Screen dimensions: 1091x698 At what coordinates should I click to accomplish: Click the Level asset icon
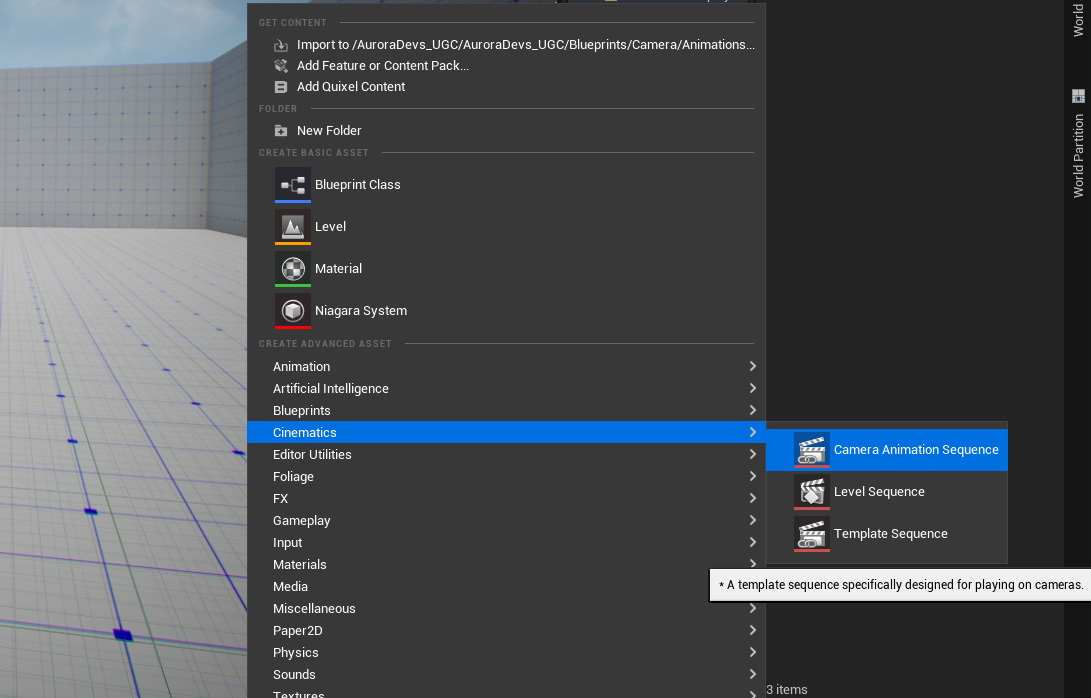[x=293, y=227]
